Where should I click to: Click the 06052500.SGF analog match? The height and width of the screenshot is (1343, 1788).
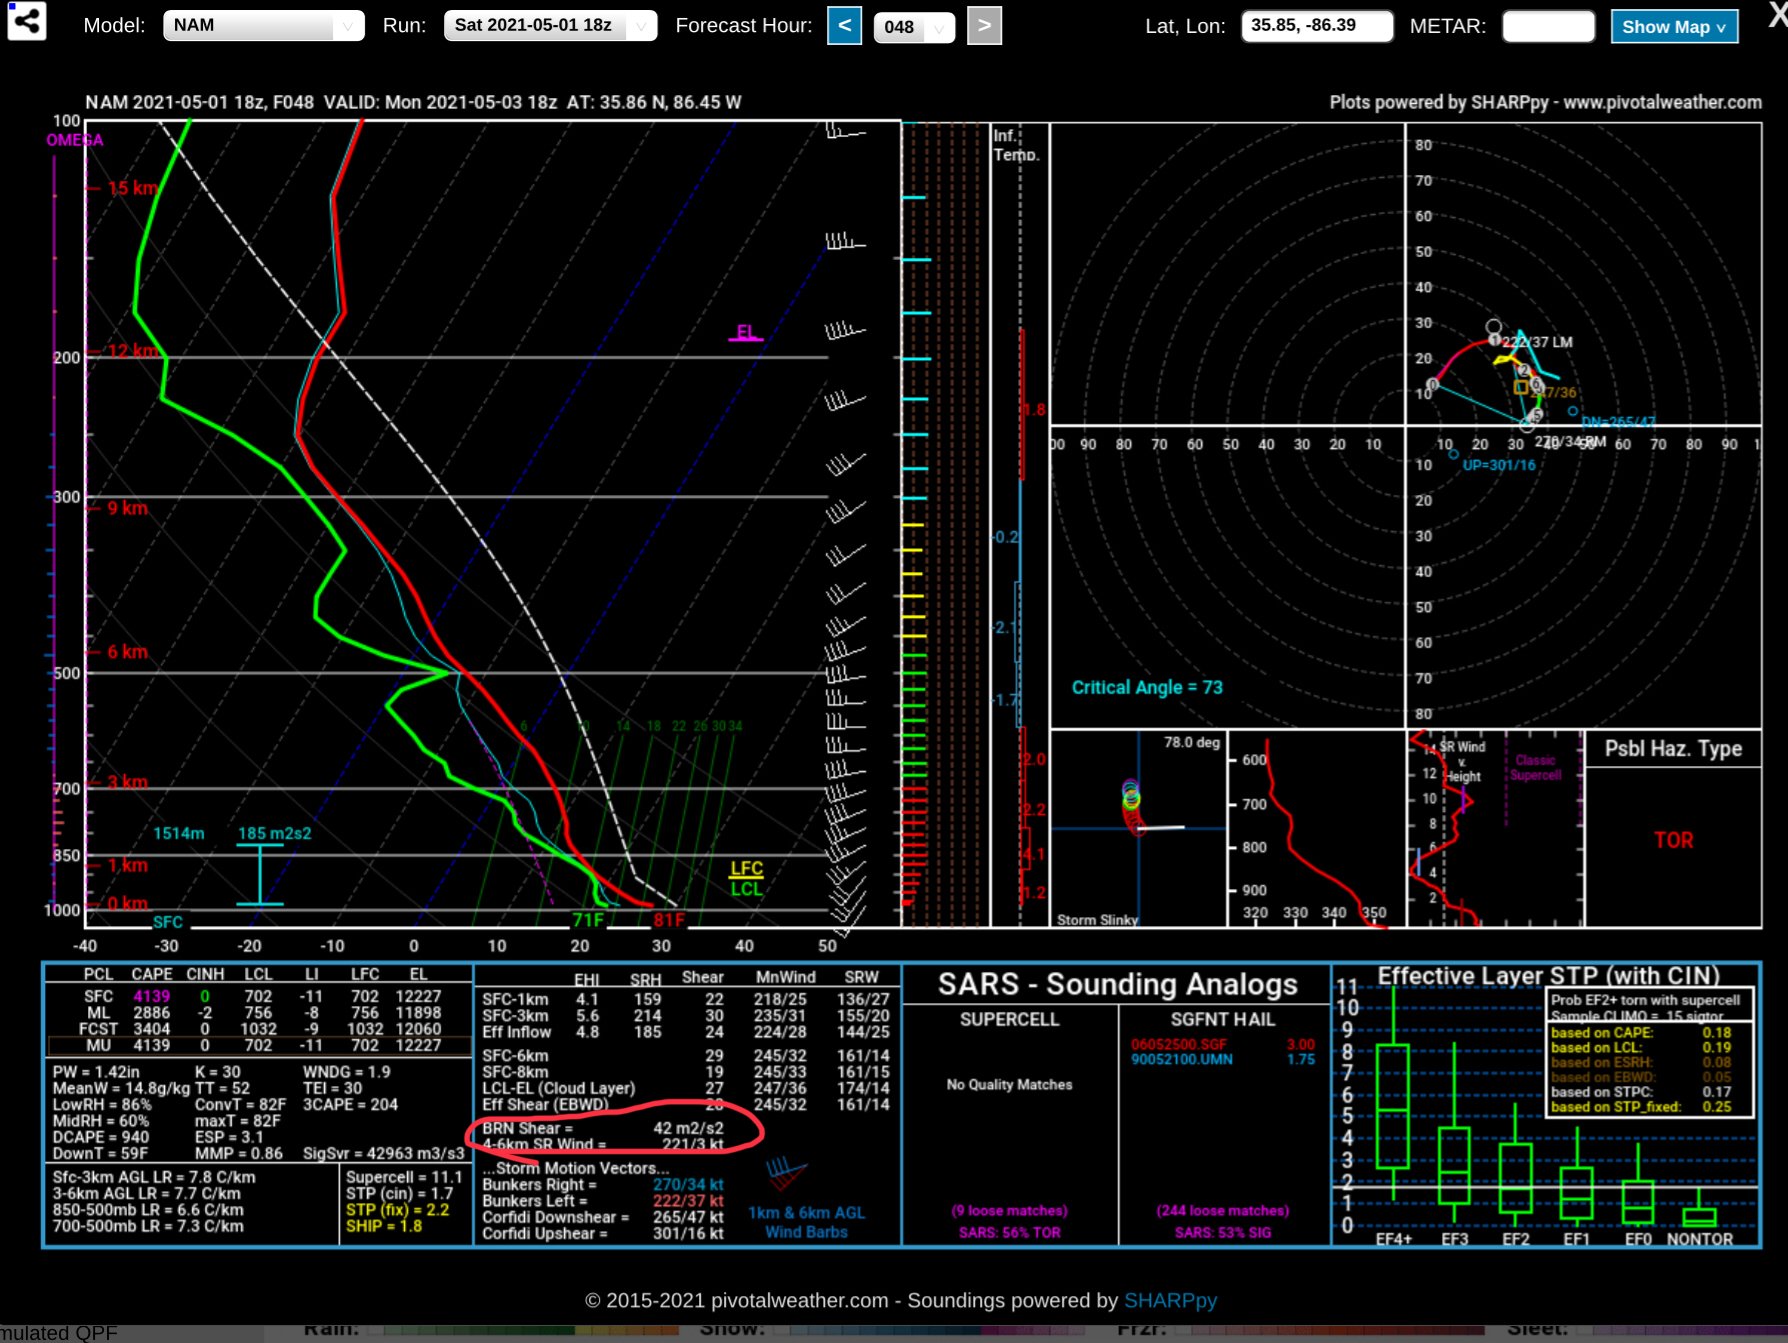point(1179,1044)
